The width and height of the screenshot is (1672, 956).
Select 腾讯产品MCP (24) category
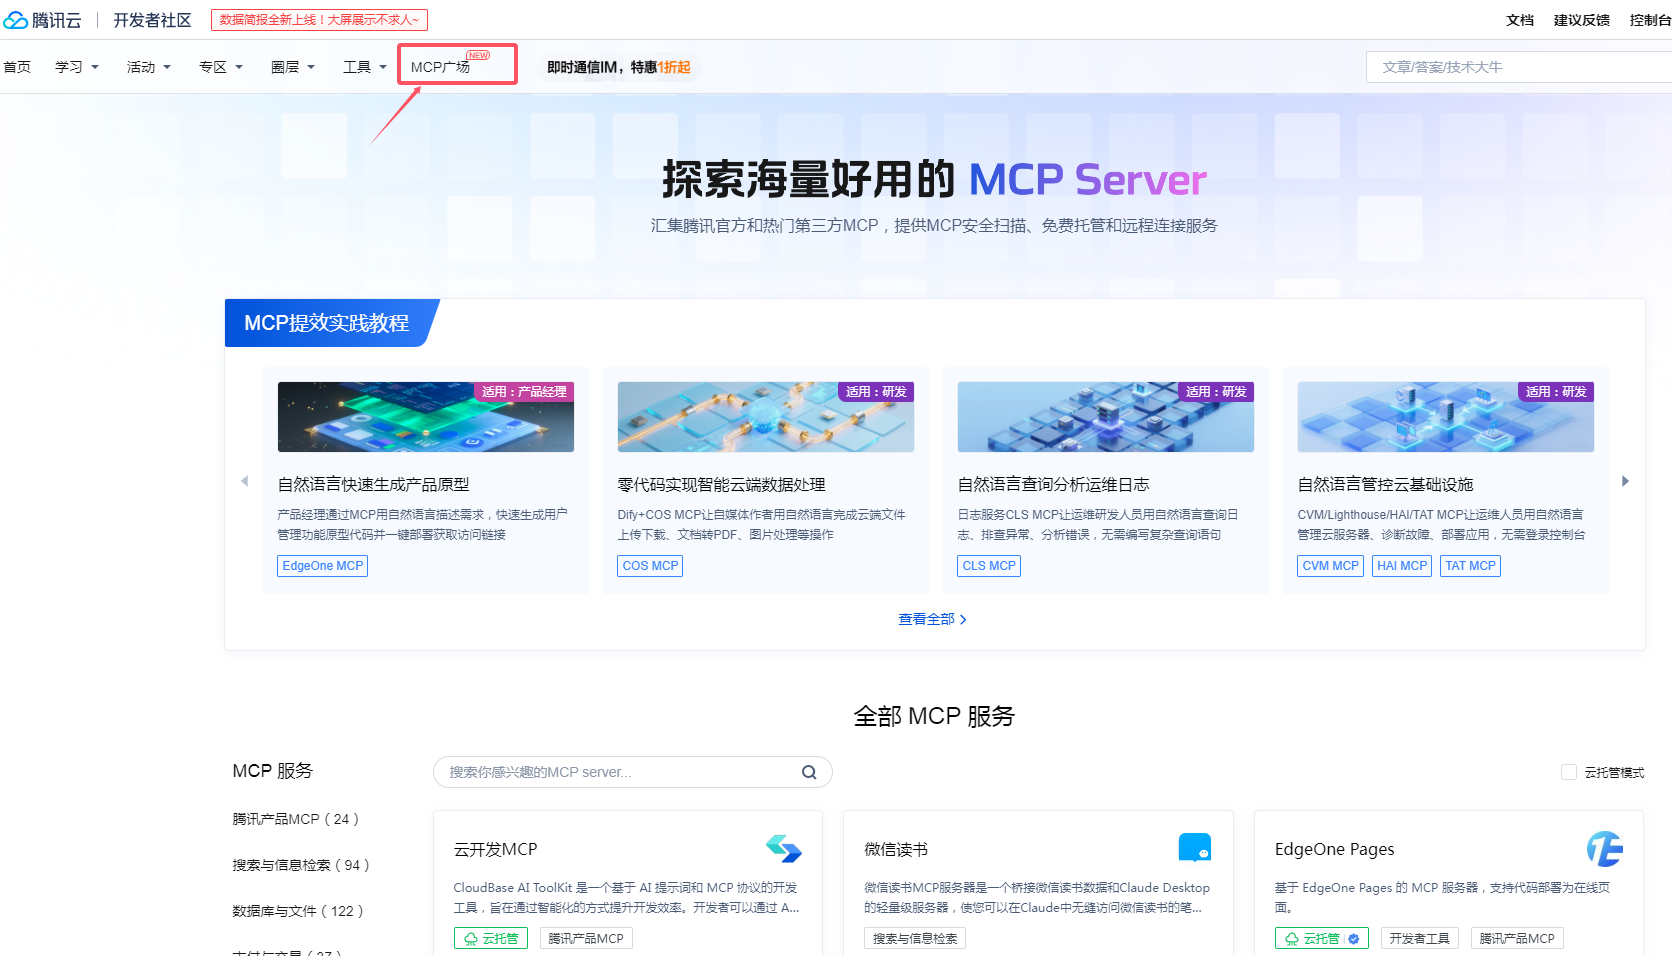pos(296,819)
